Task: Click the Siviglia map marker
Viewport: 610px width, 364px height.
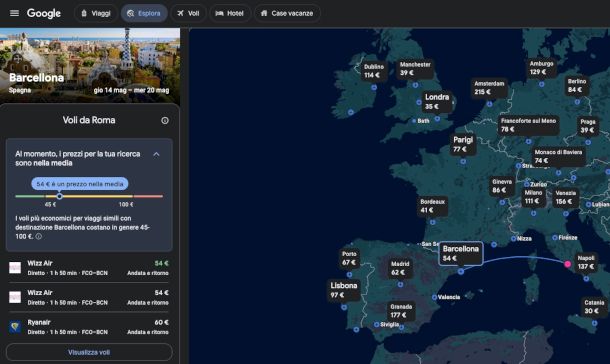Action: 376,324
